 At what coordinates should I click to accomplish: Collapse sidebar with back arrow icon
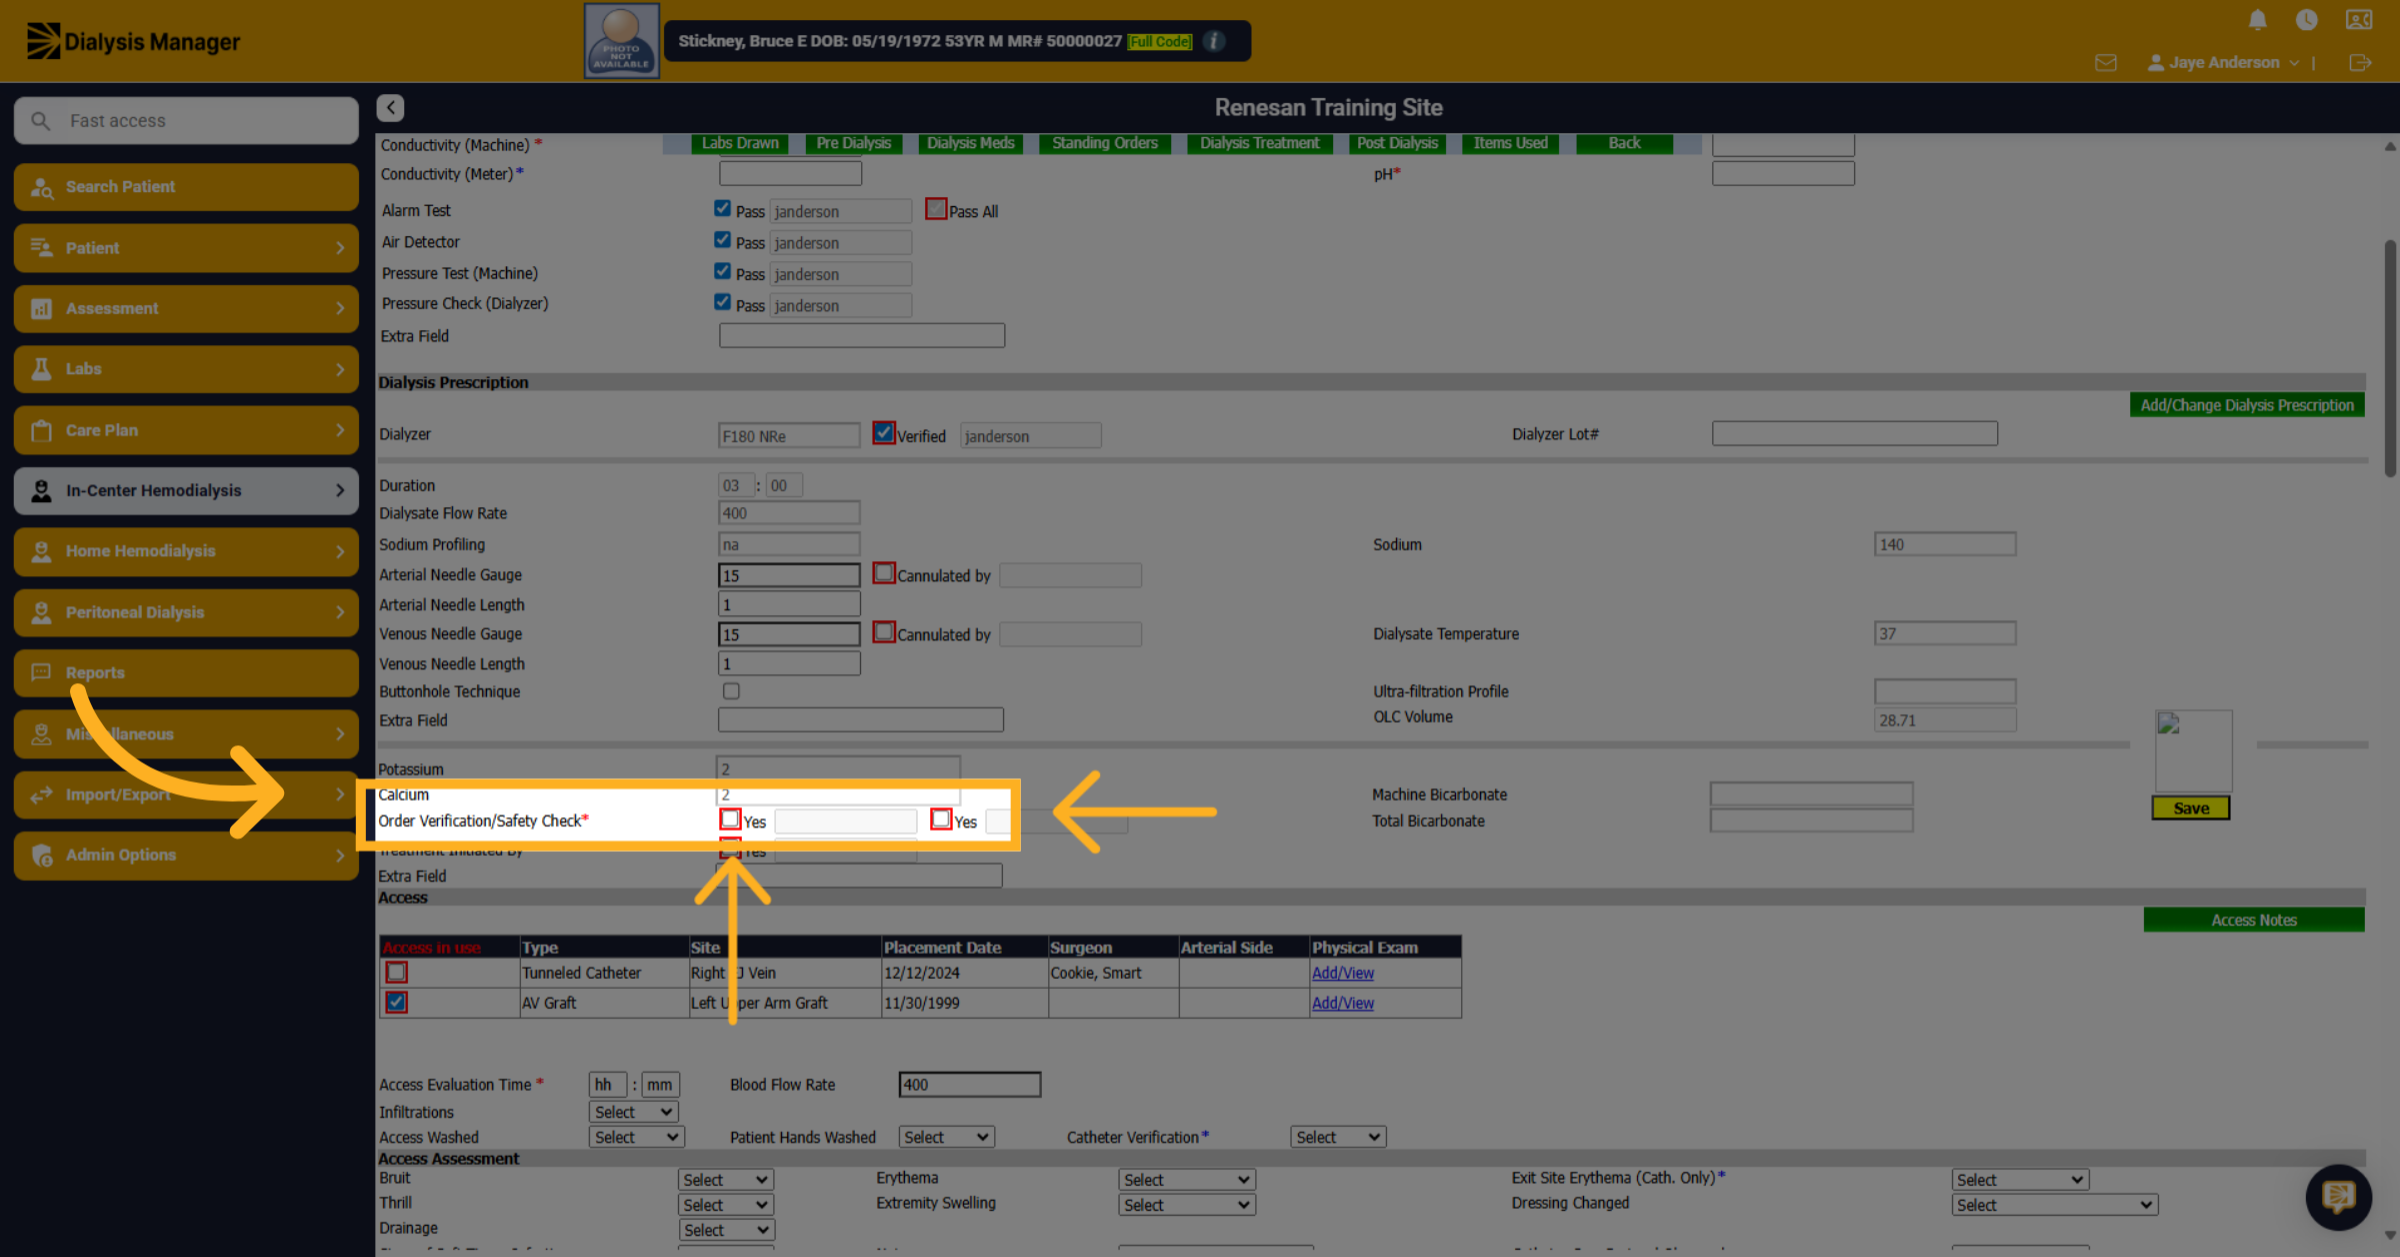click(x=390, y=107)
